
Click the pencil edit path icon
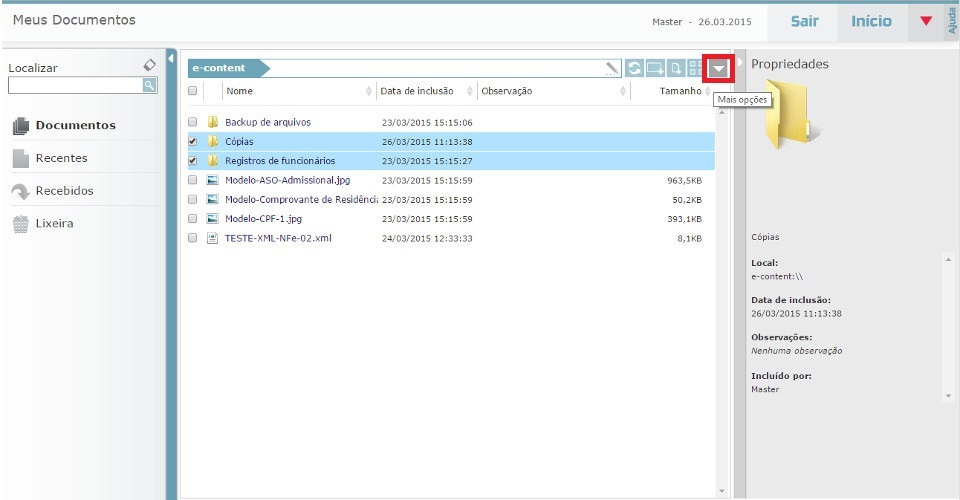point(612,69)
